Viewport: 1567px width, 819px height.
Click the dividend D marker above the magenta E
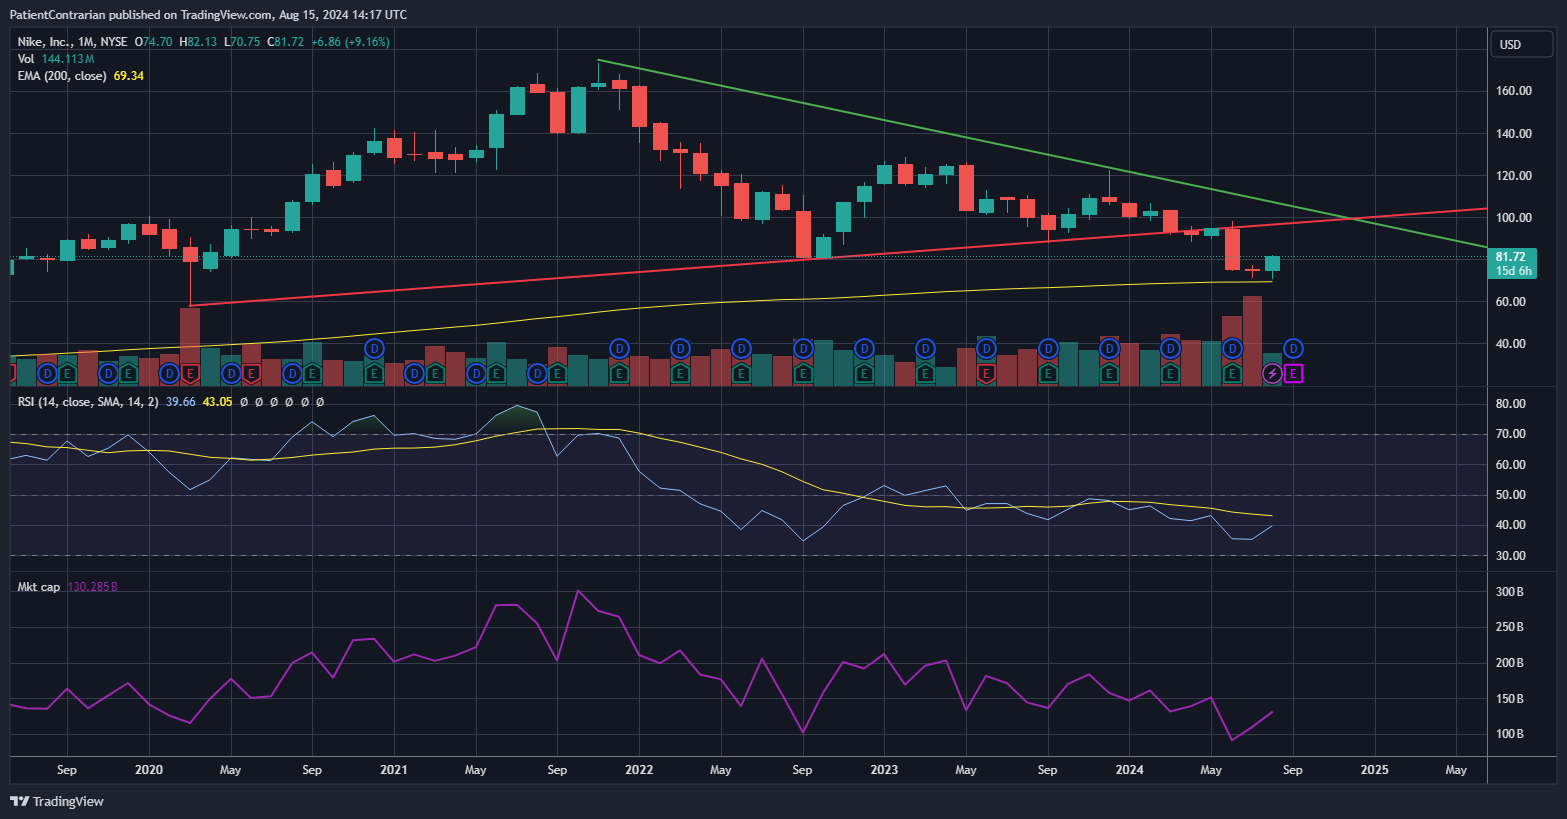pyautogui.click(x=1293, y=349)
